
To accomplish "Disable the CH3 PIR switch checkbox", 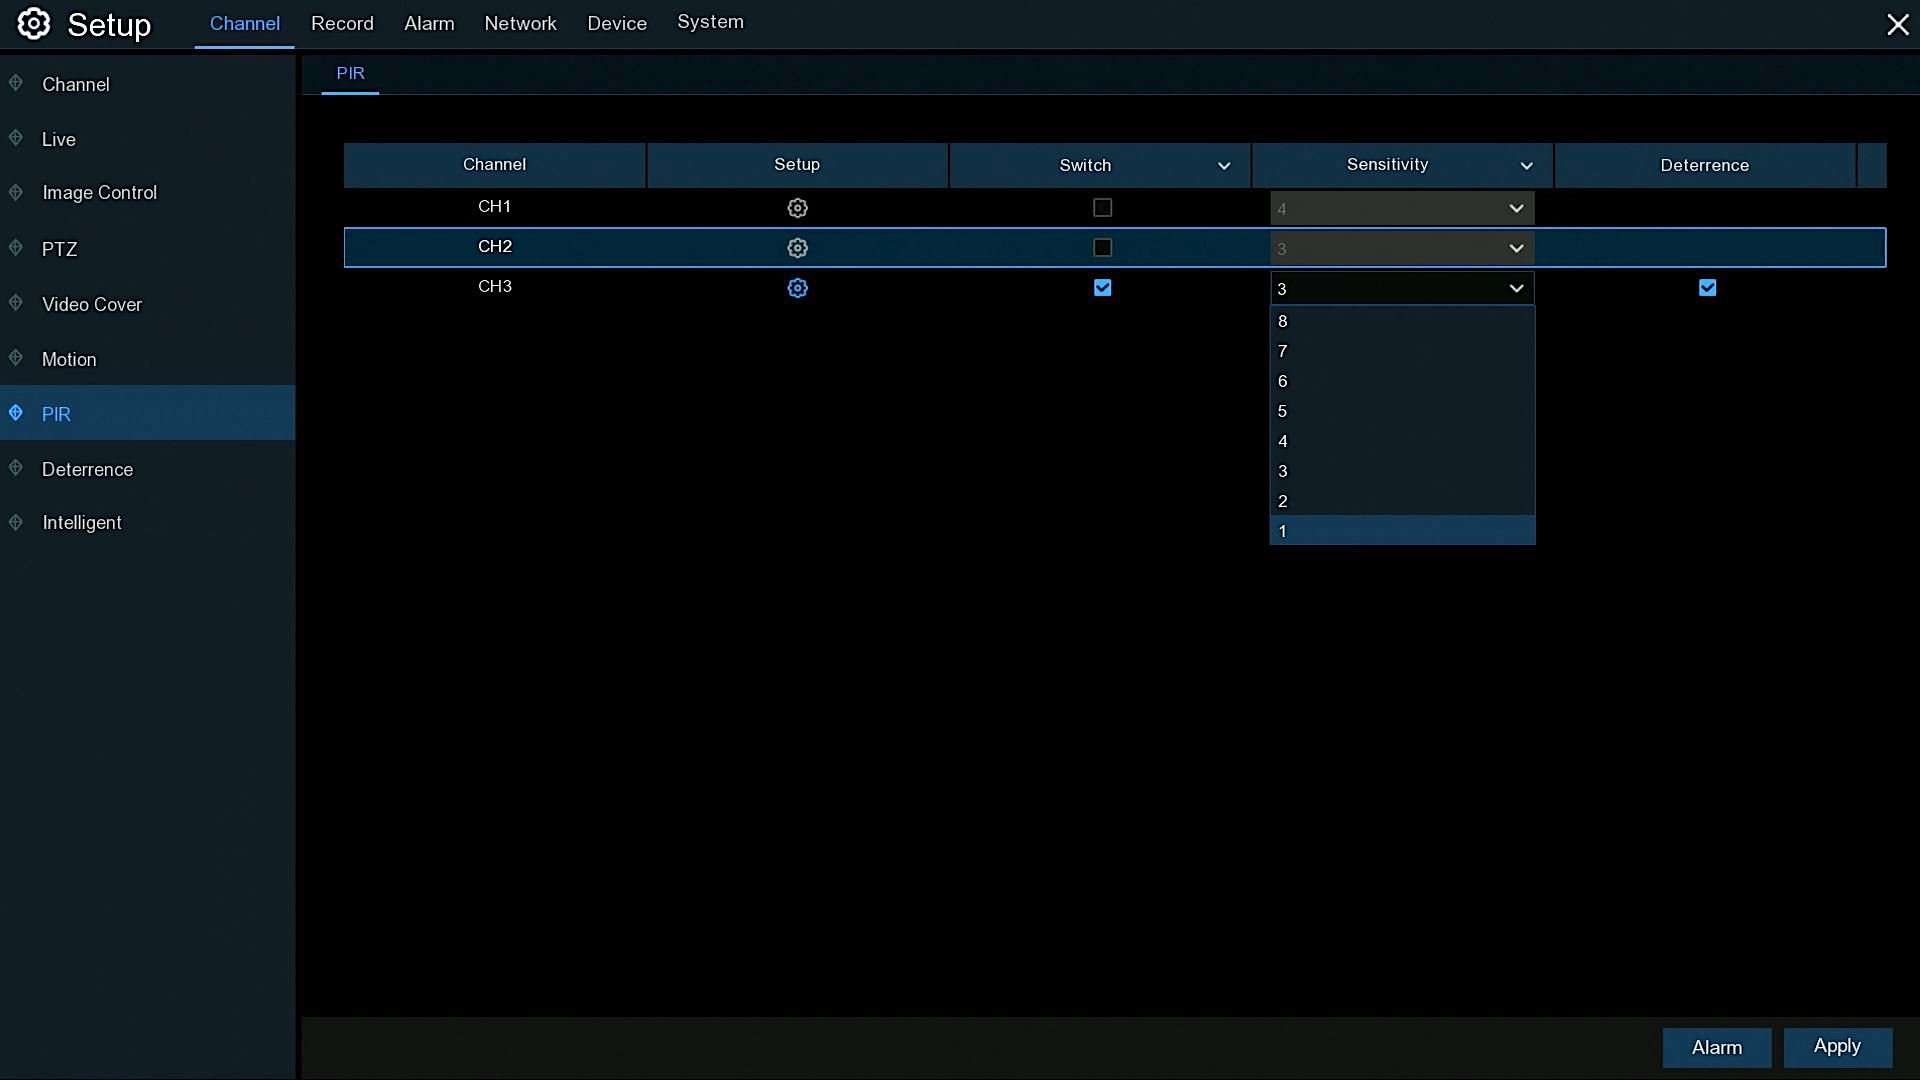I will [1102, 288].
